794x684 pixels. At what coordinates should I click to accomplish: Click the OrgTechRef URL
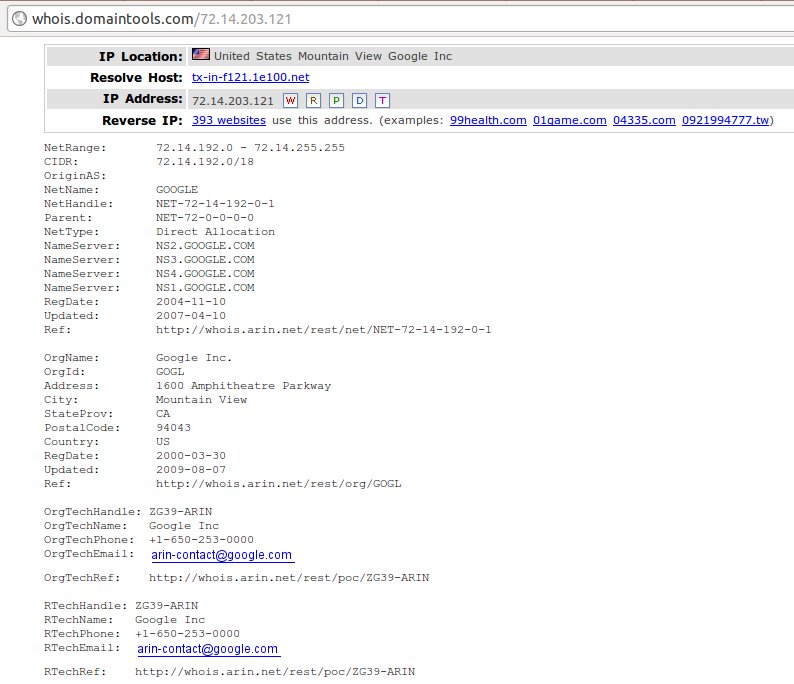coord(289,578)
